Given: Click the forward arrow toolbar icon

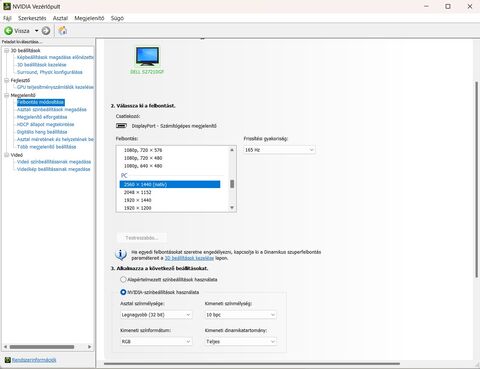Looking at the screenshot, I should [x=46, y=31].
